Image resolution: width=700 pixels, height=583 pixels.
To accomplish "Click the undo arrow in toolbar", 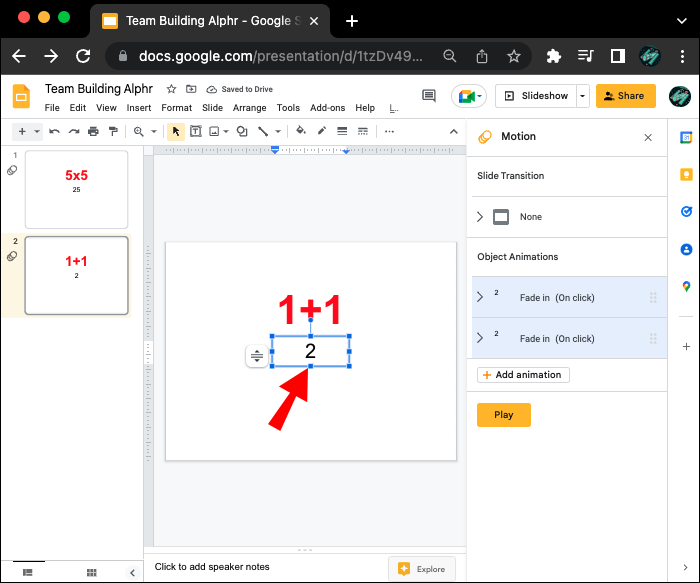I will coord(54,132).
